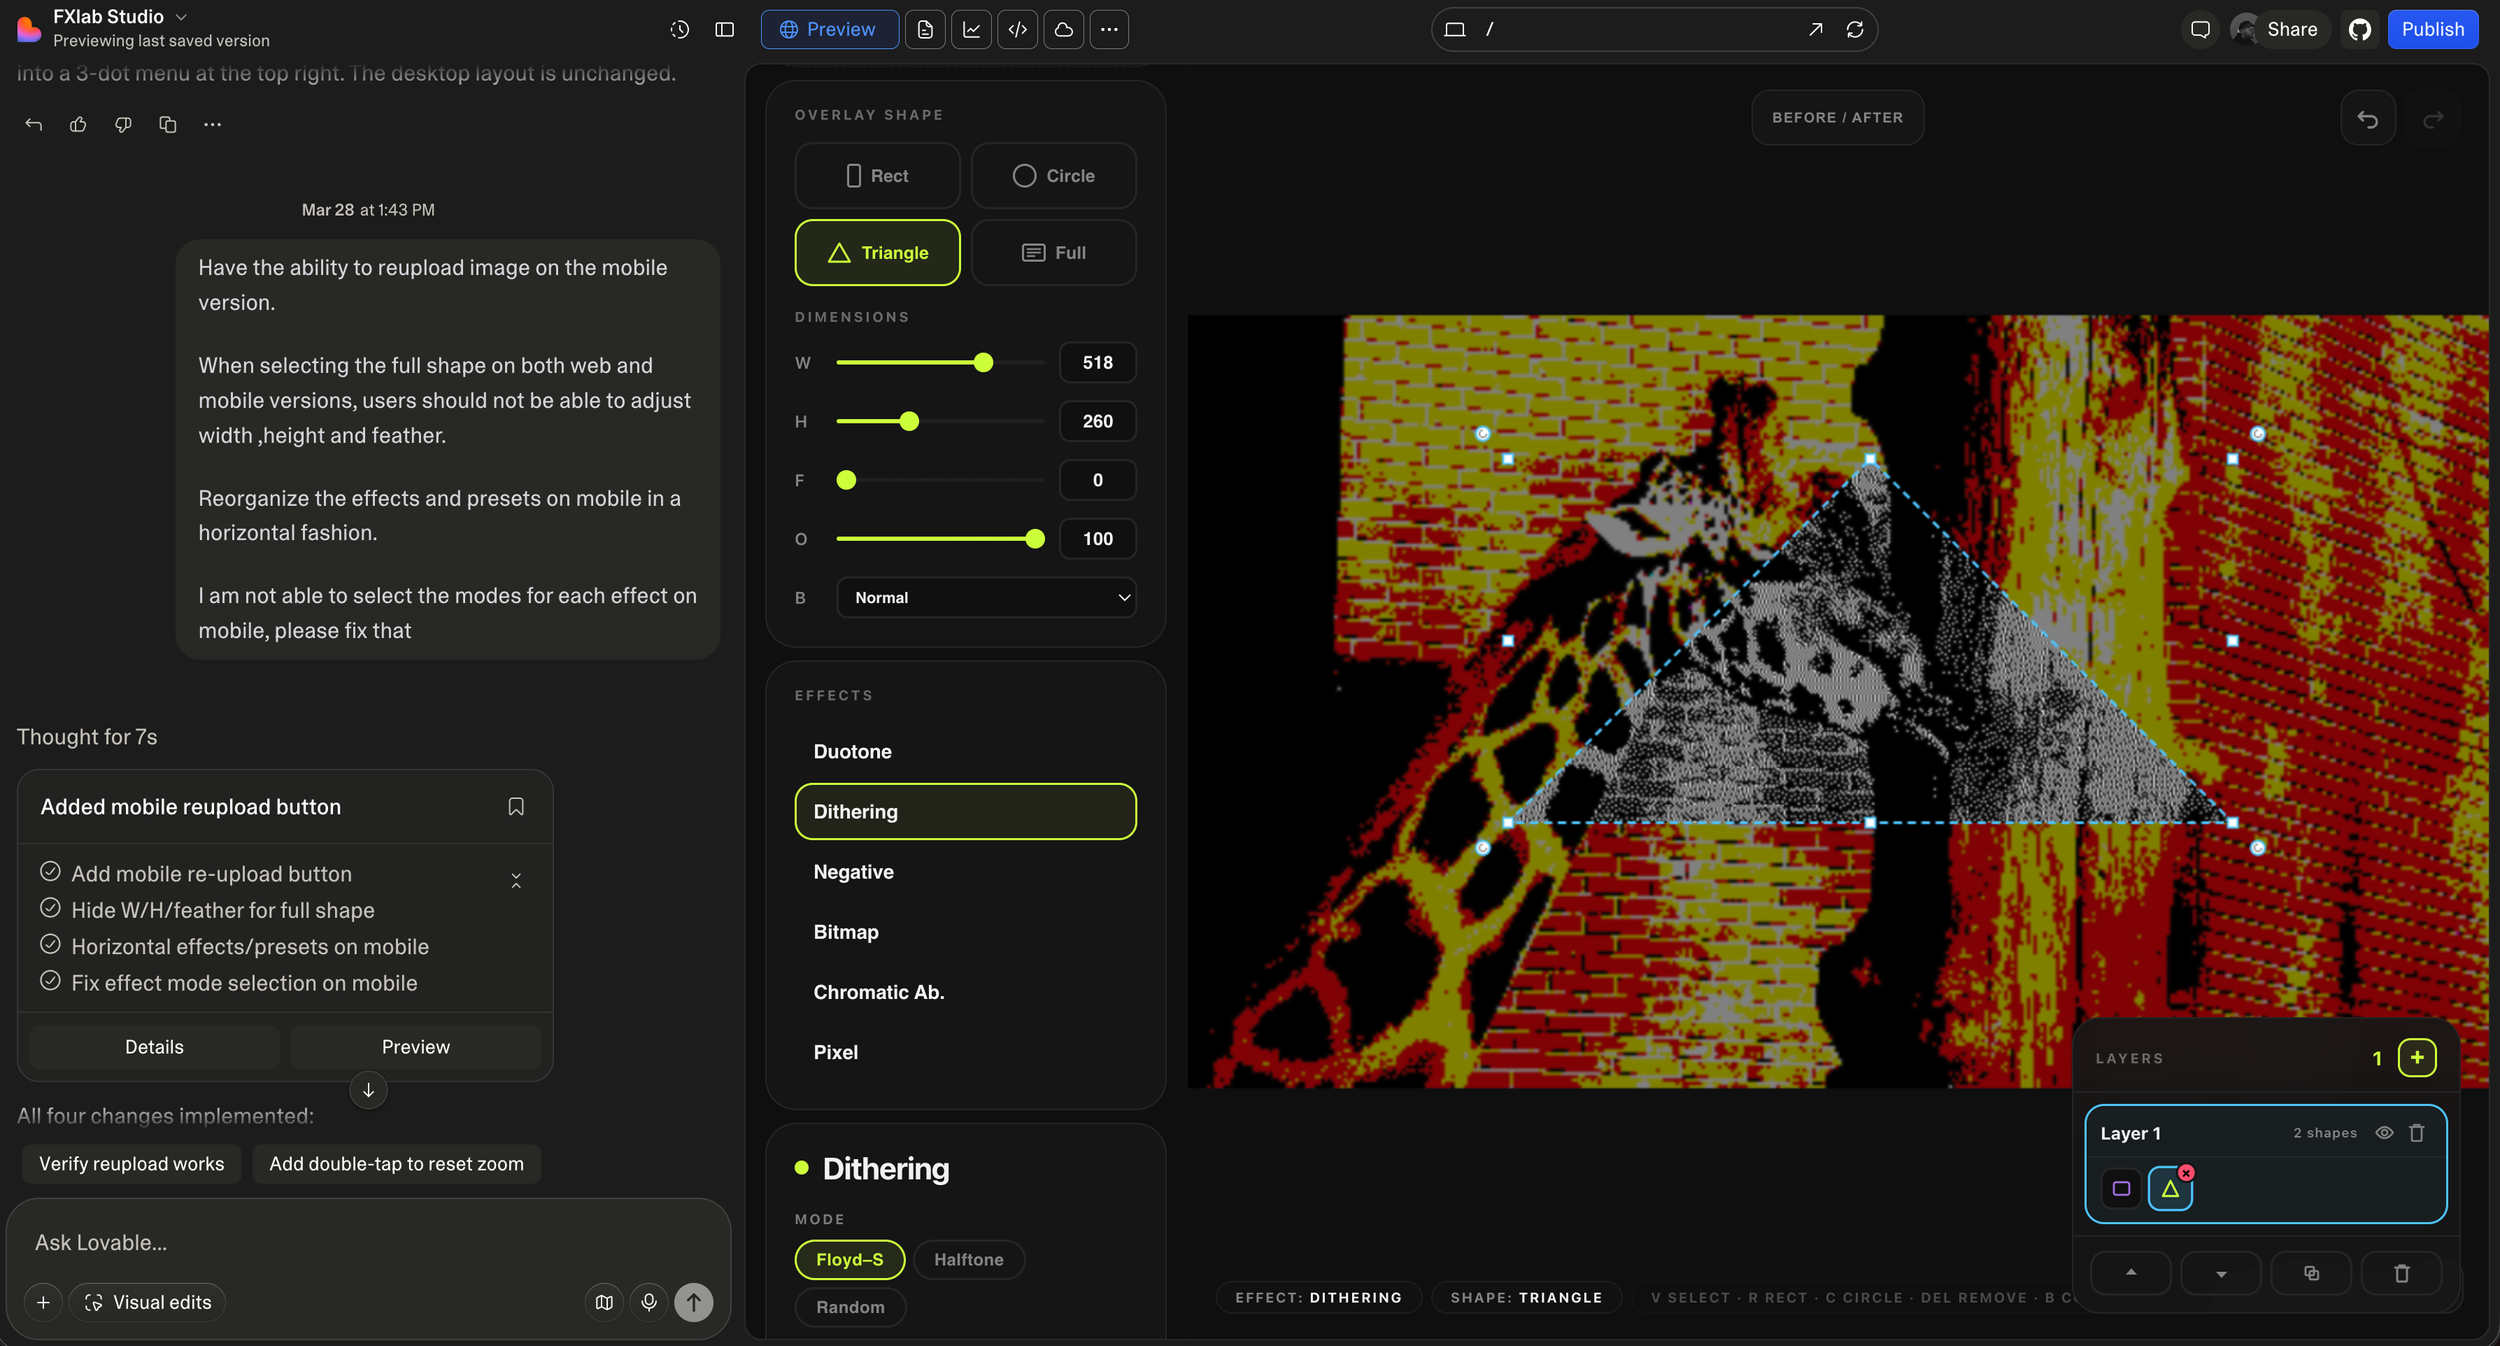The width and height of the screenshot is (2500, 1346).
Task: Select the Negative effect
Action: (854, 872)
